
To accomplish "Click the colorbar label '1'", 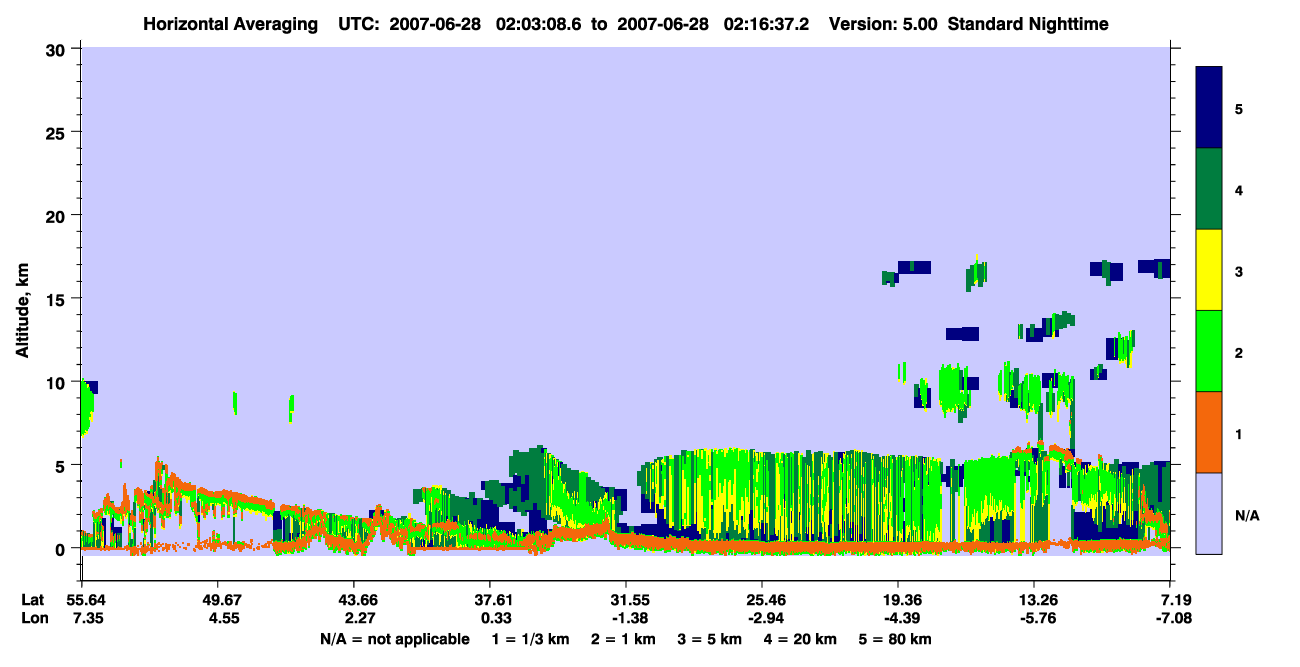I will click(1239, 434).
